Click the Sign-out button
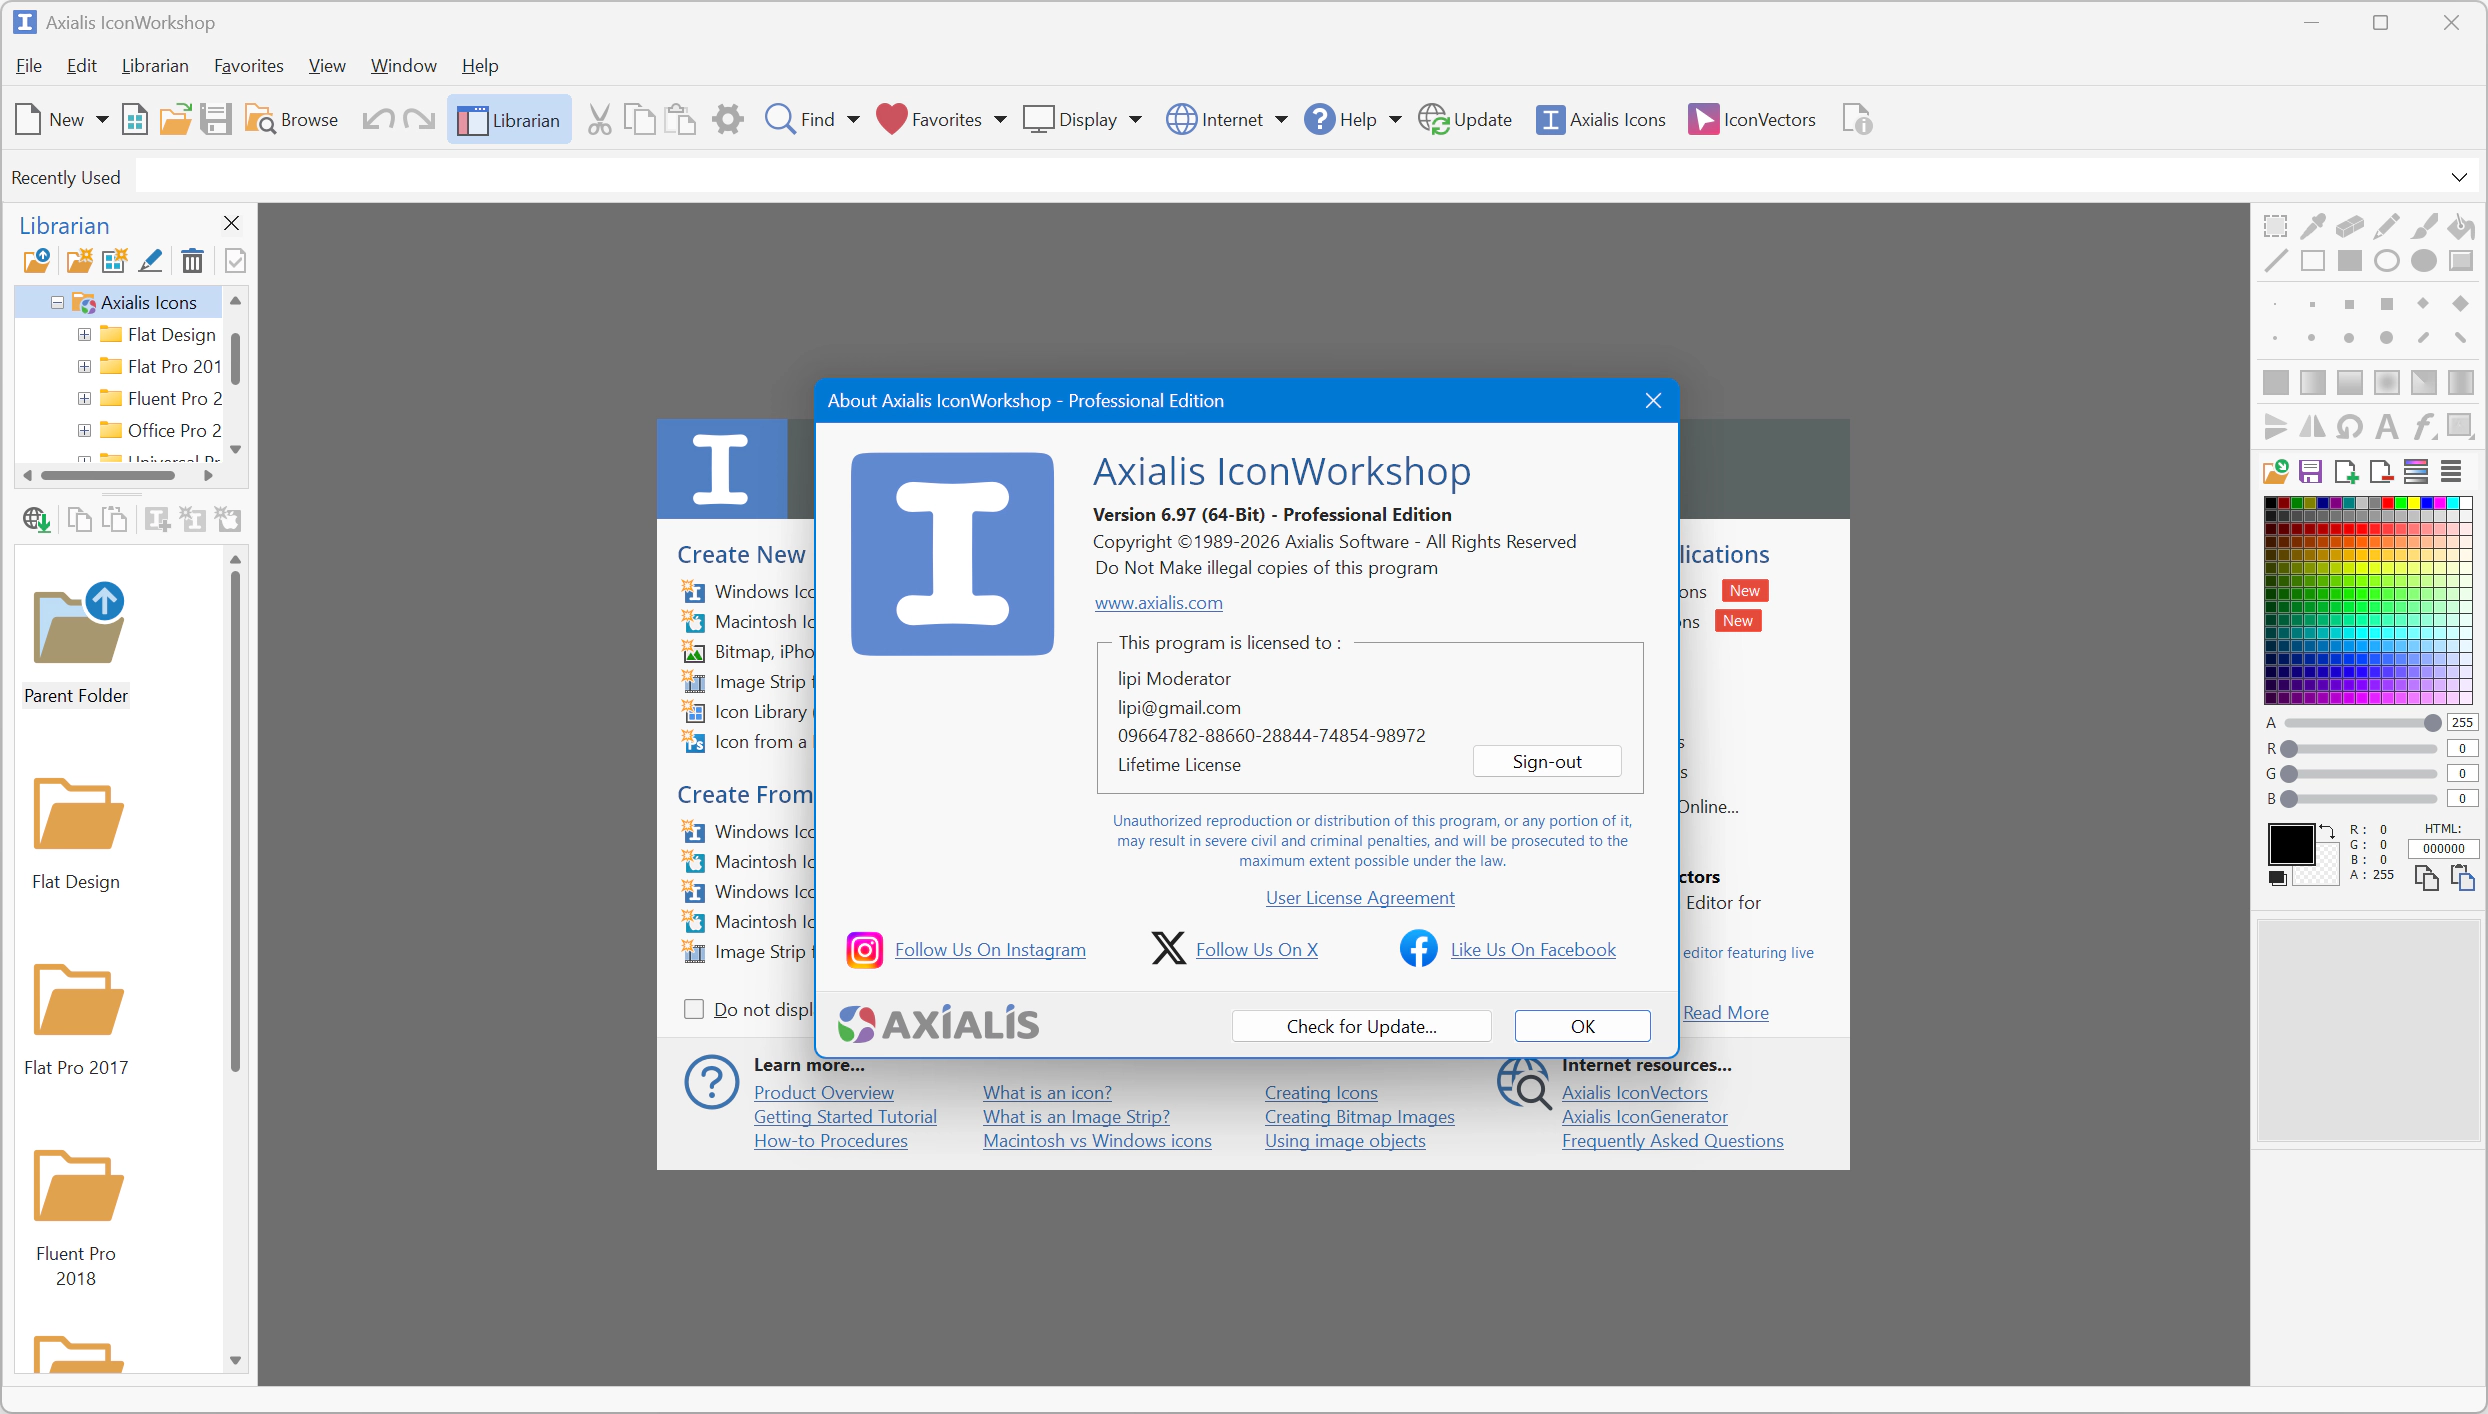 click(x=1546, y=762)
